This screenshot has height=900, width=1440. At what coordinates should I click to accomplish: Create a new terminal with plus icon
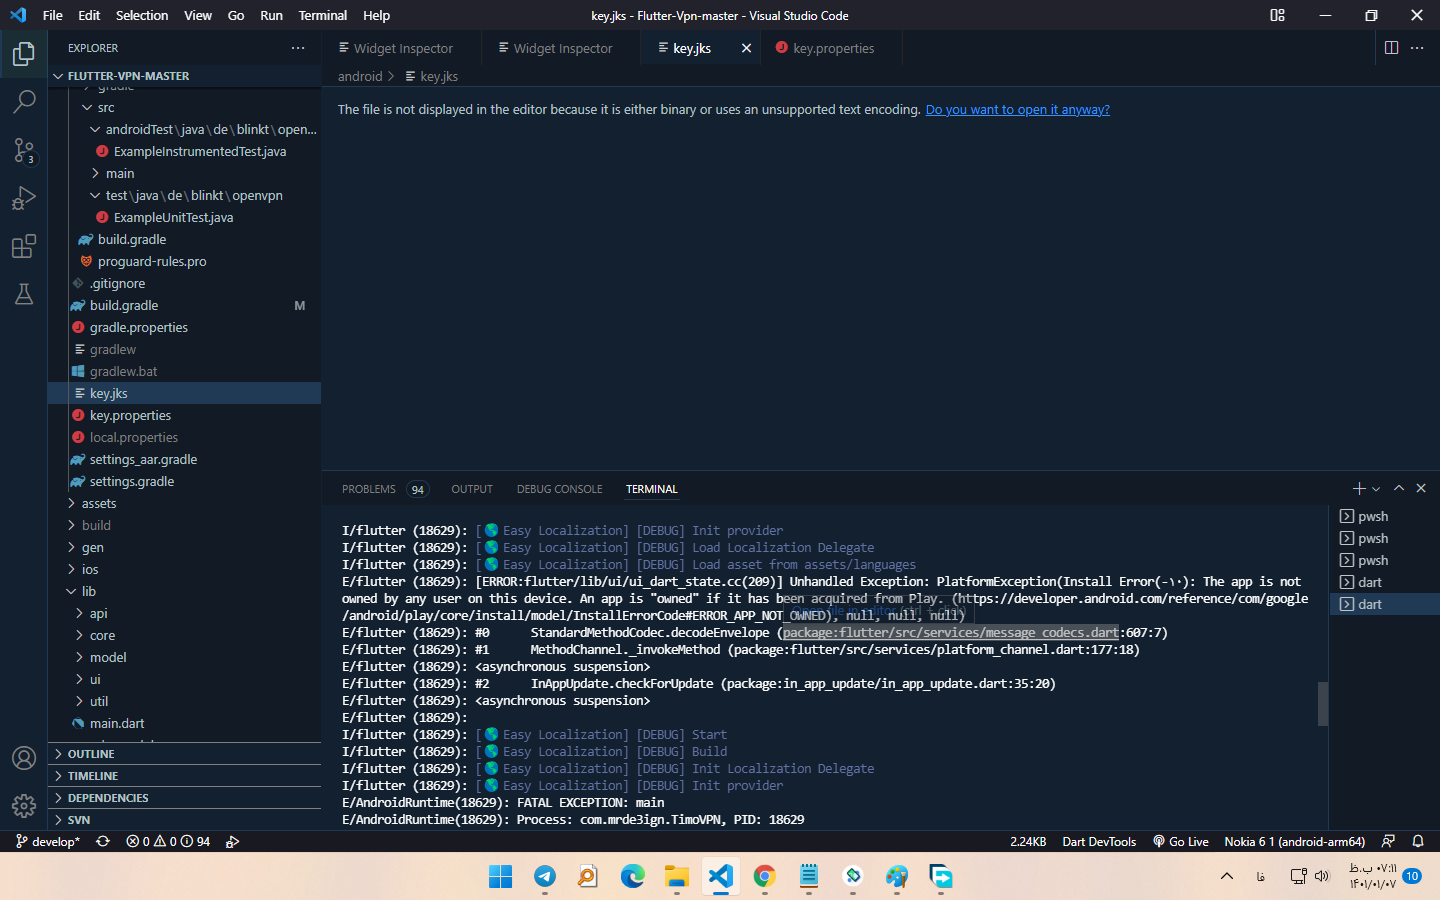coord(1358,489)
